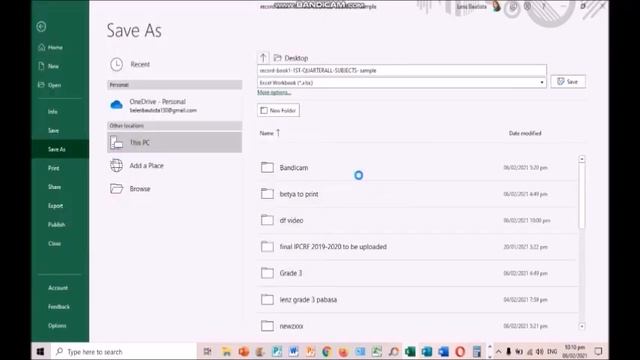Viewport: 640px width, 360px height.
Task: Click the ENG language indicator
Action: tap(552, 351)
